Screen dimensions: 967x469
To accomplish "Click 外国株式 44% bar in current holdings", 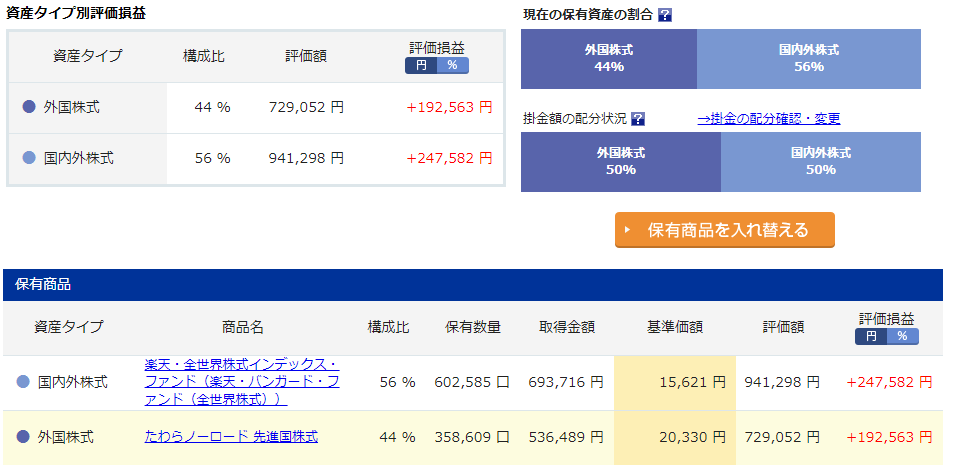I will 609,59.
